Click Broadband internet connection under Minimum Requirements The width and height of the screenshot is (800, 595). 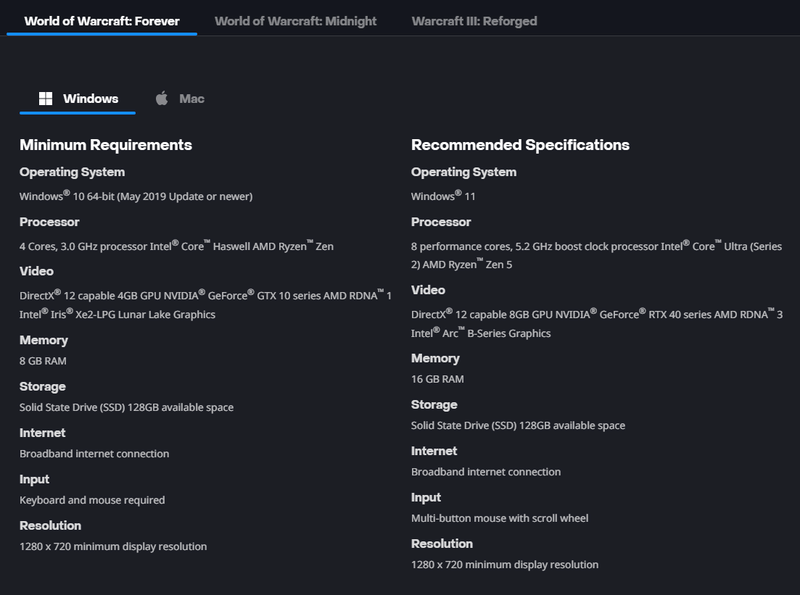(94, 454)
